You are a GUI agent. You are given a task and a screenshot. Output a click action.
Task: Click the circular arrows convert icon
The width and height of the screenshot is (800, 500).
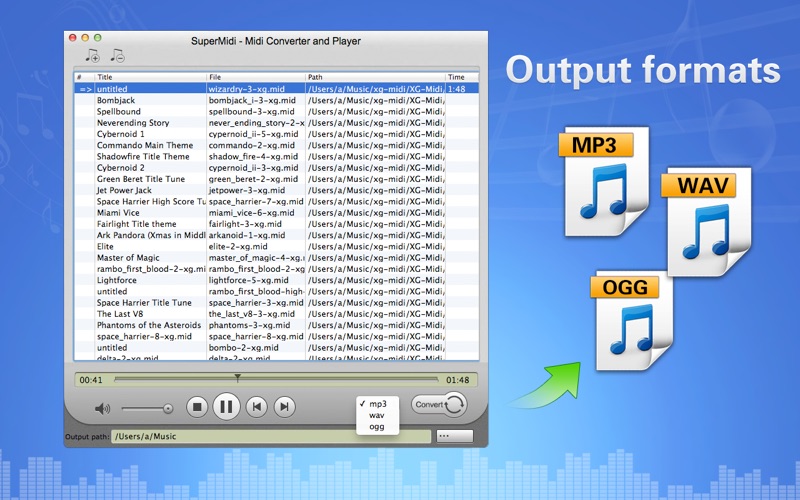tap(456, 405)
